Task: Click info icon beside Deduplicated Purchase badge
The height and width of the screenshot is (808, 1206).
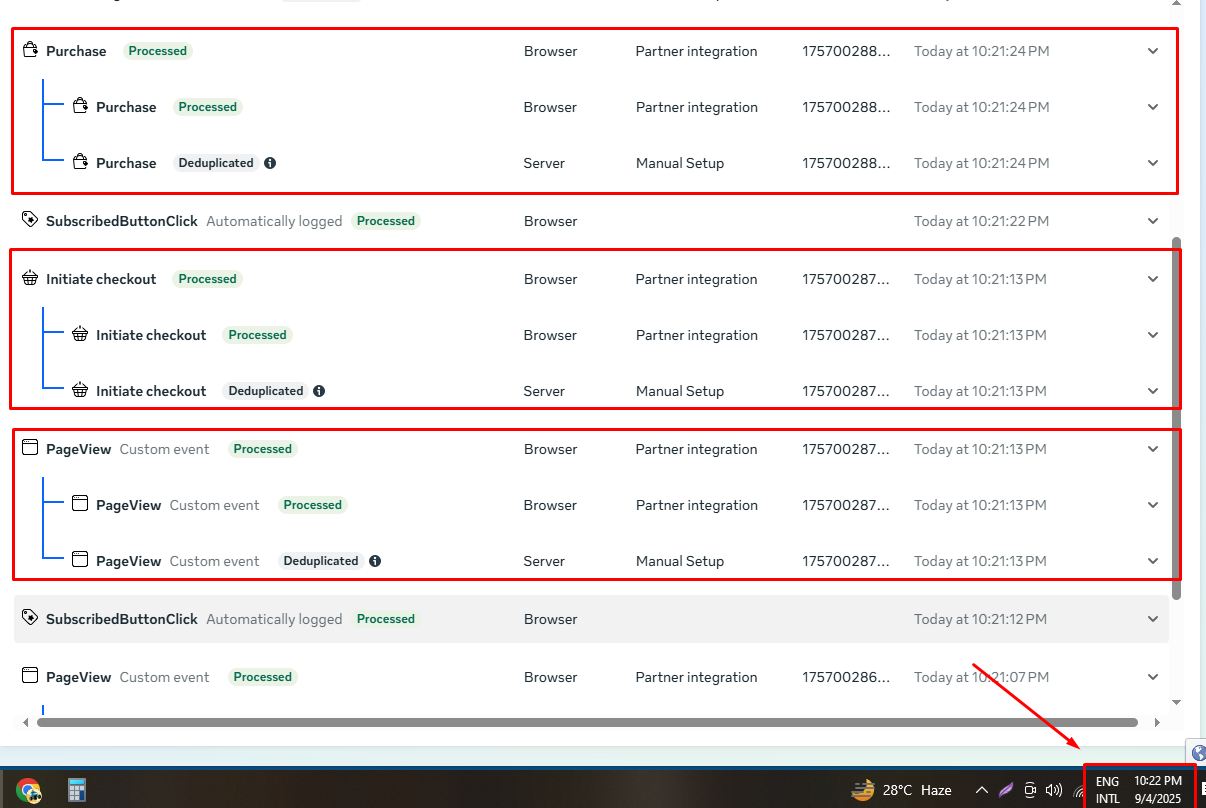Action: pos(270,163)
